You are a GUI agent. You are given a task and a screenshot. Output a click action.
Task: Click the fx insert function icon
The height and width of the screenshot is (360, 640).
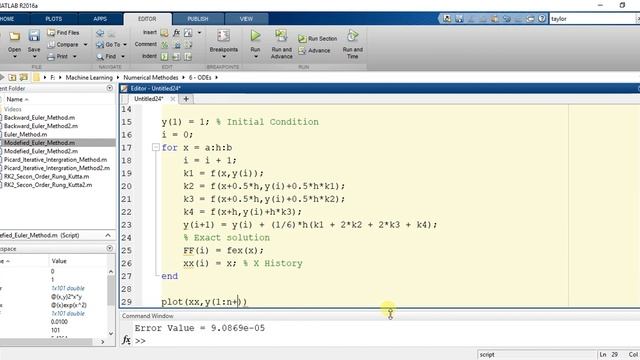176,33
